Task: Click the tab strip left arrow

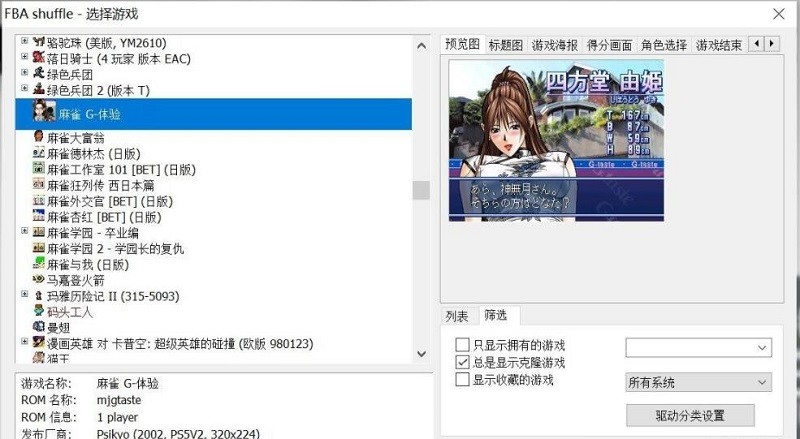Action: [x=756, y=44]
